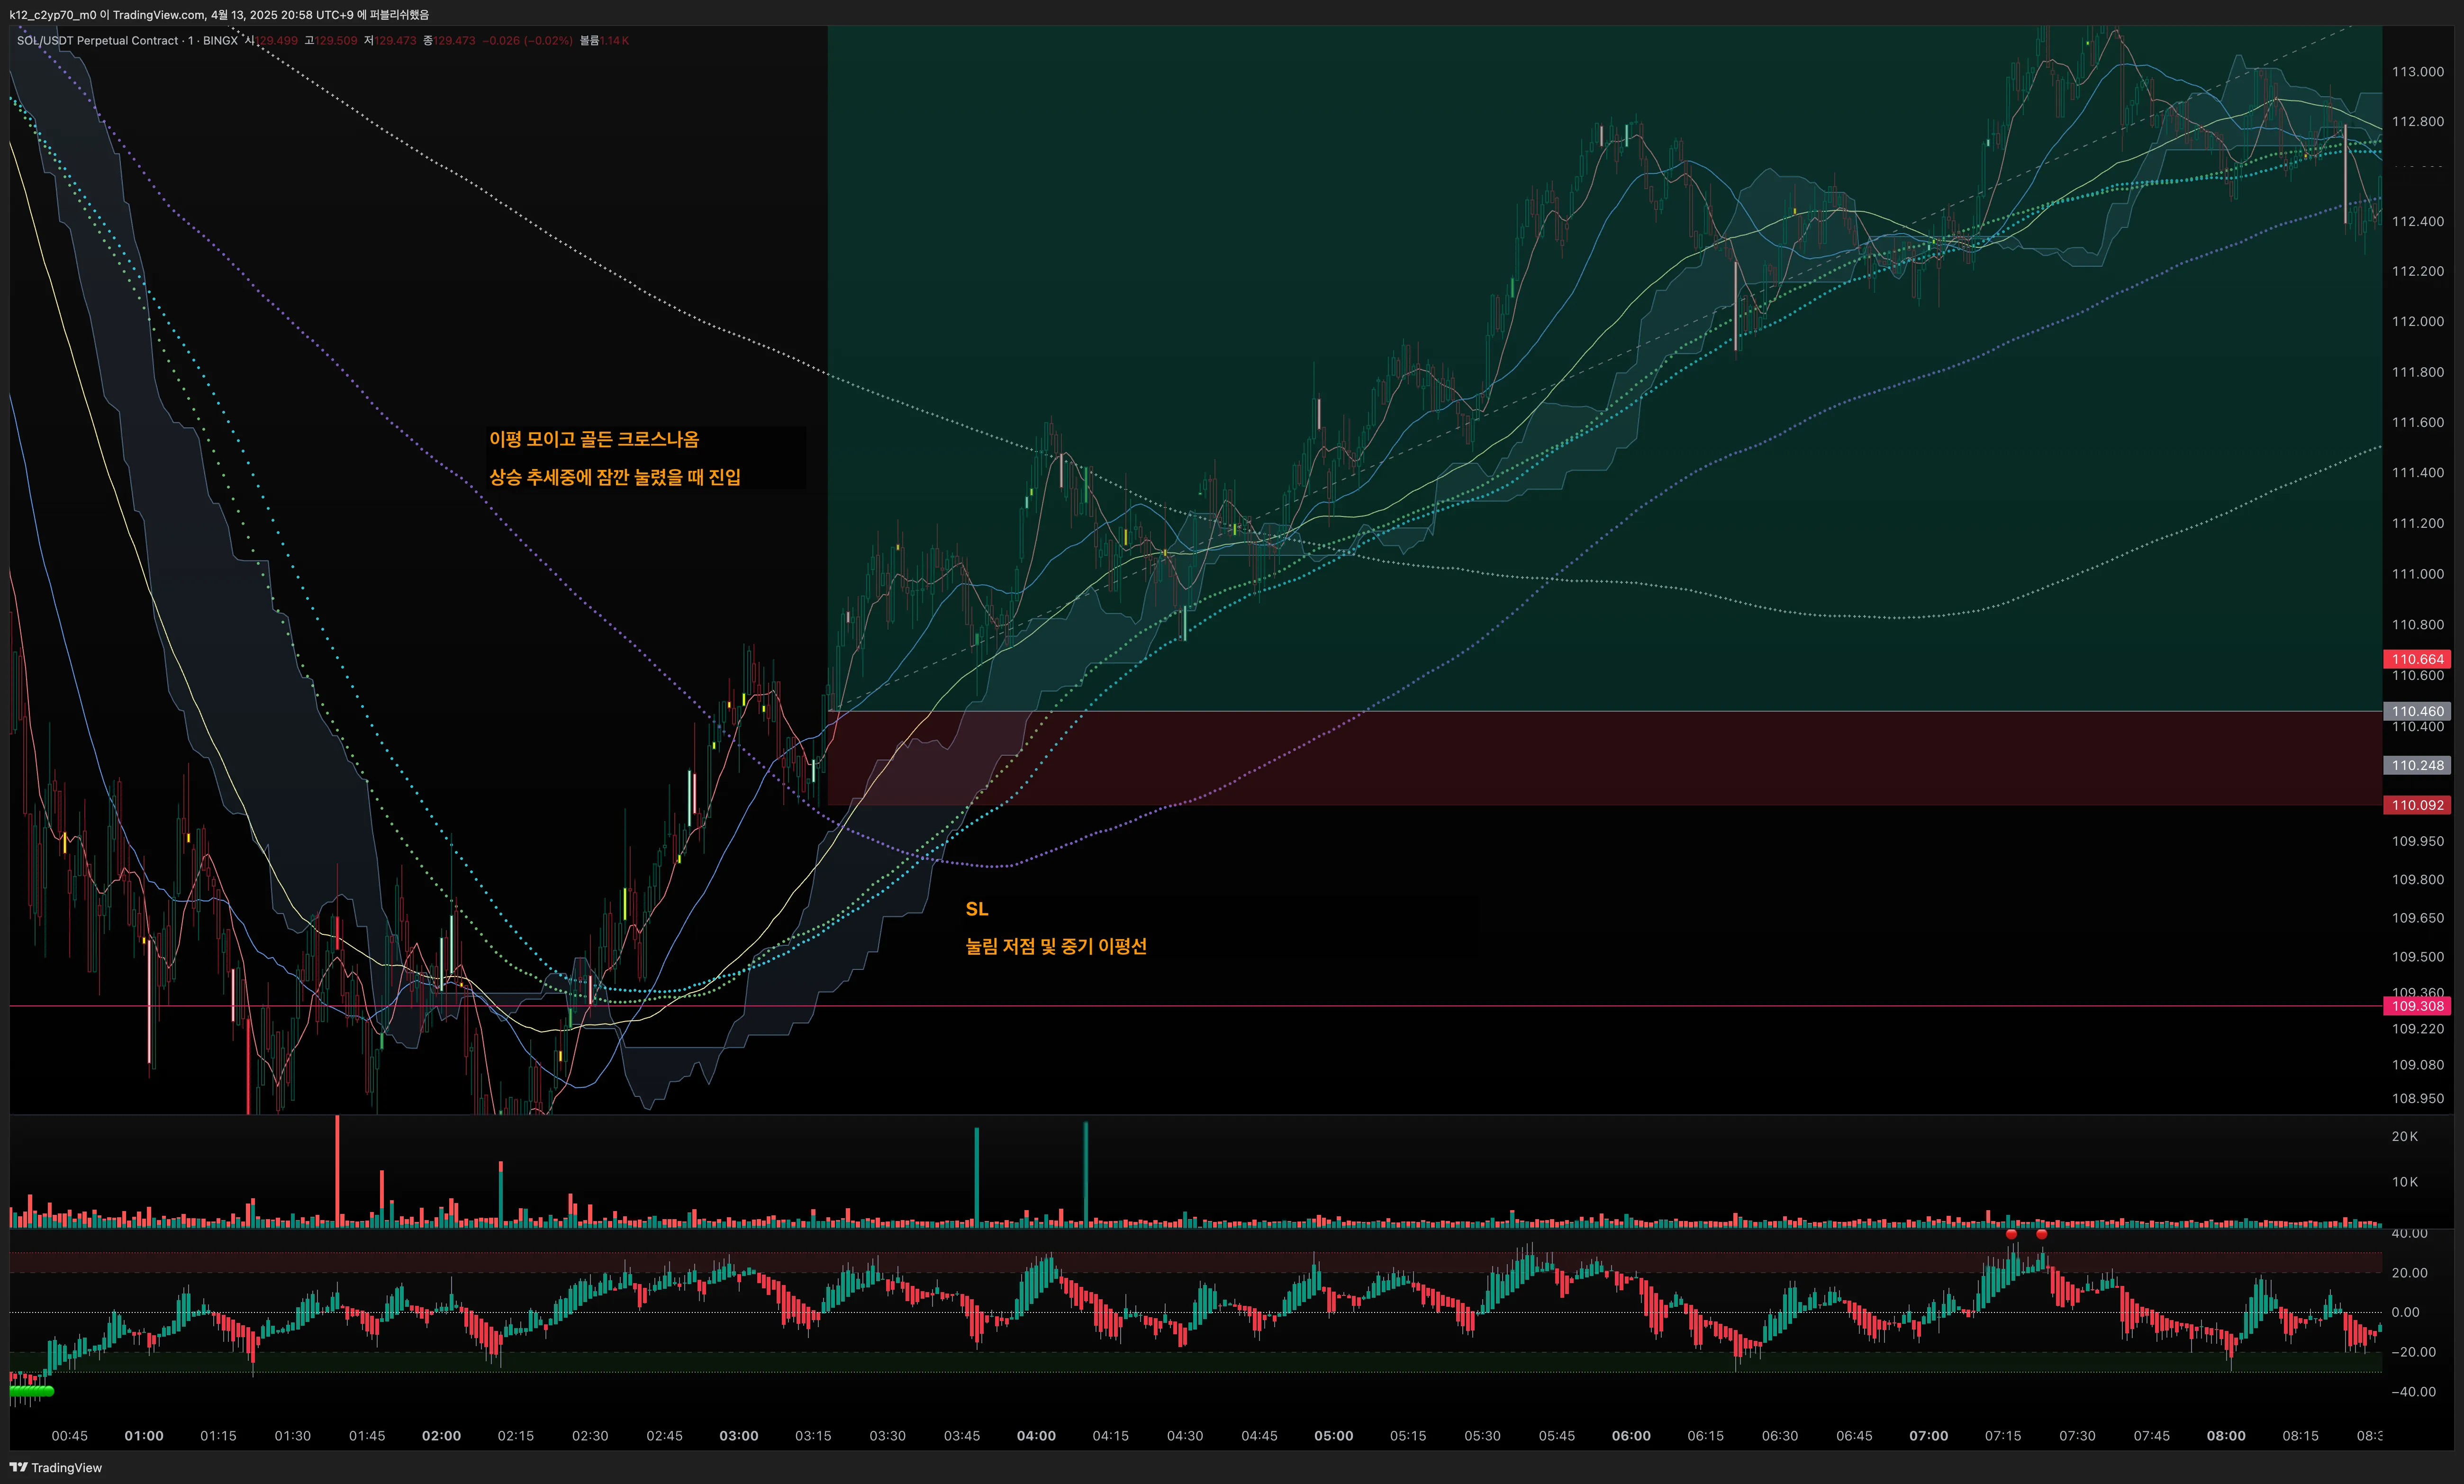Click the 08:15 time axis label
Image resolution: width=2464 pixels, height=1484 pixels.
2300,1436
